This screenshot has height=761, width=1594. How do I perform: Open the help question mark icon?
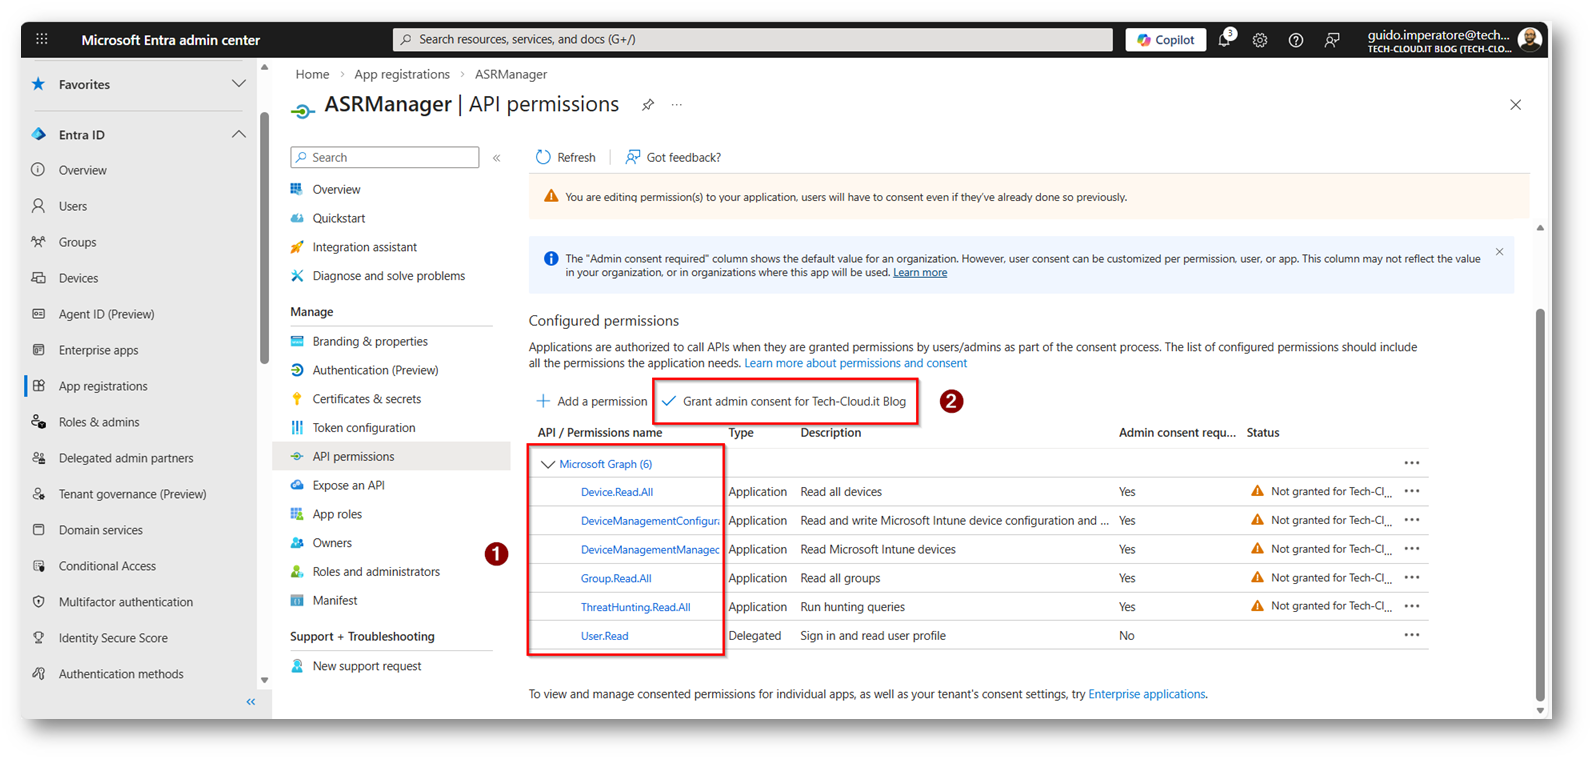1296,40
